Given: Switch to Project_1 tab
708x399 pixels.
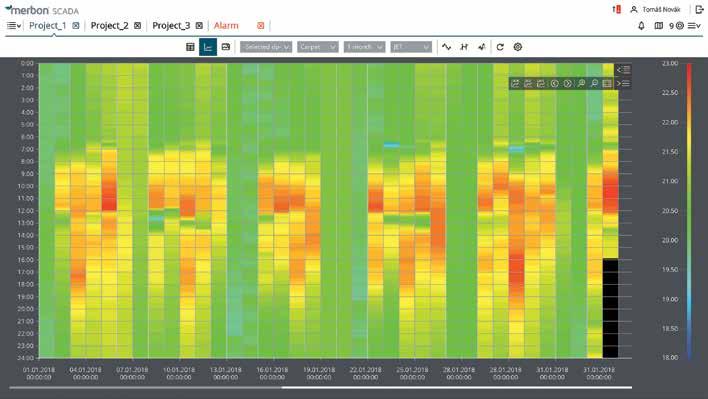Looking at the screenshot, I should (47, 26).
